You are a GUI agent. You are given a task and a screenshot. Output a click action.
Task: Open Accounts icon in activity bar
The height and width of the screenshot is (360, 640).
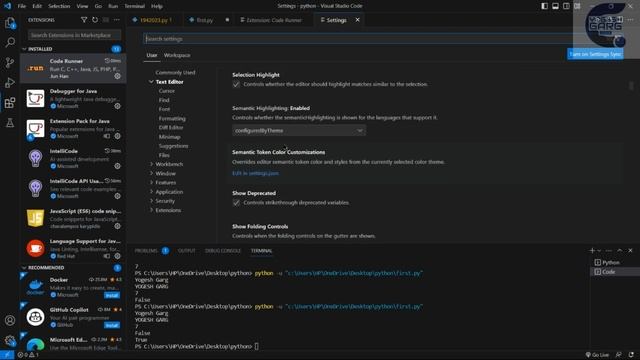[x=10, y=320]
